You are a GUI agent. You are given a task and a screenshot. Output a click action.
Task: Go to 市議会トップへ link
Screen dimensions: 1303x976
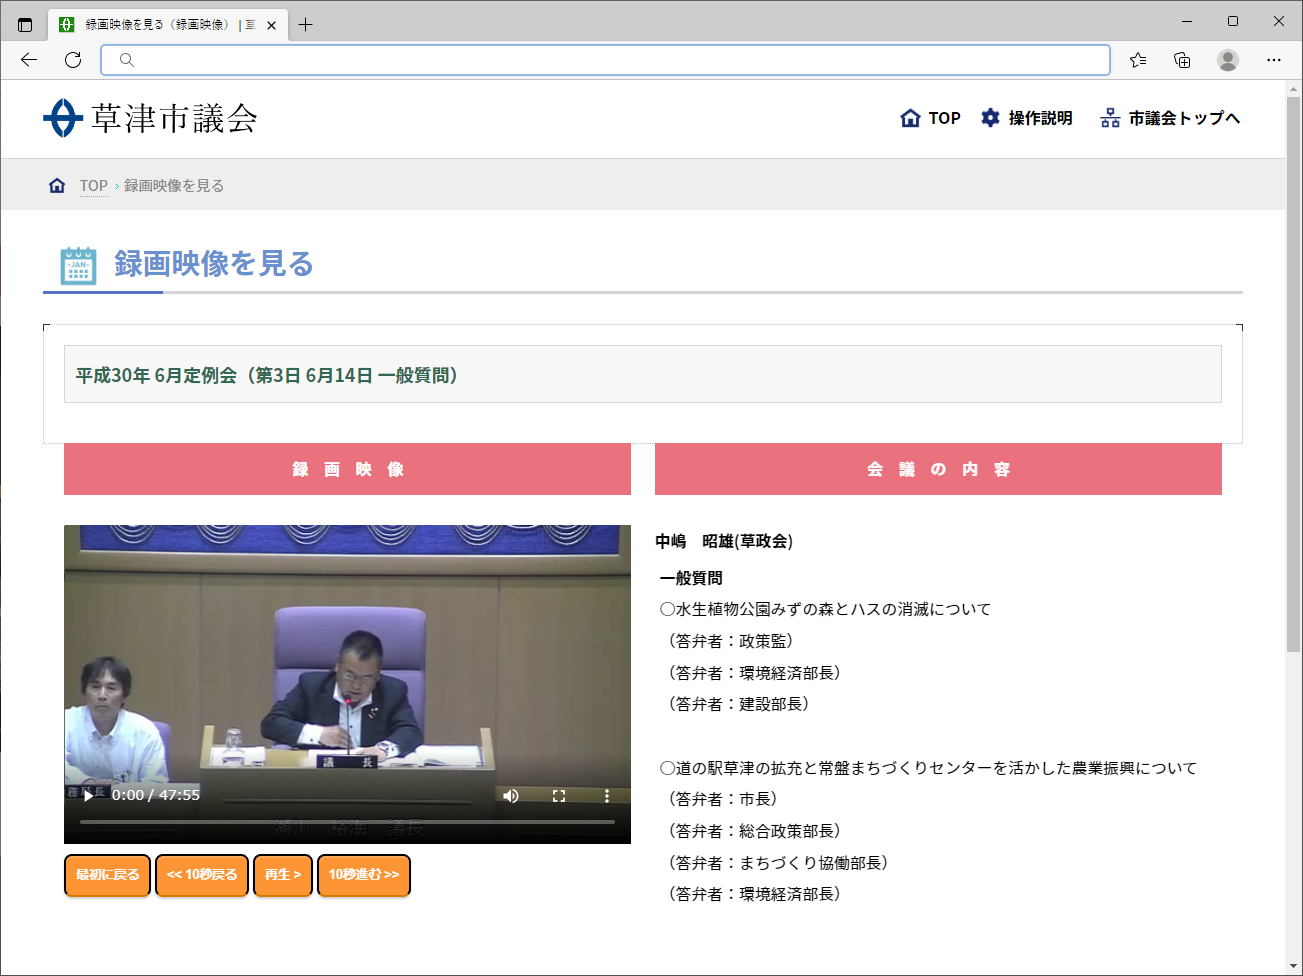click(x=1170, y=118)
